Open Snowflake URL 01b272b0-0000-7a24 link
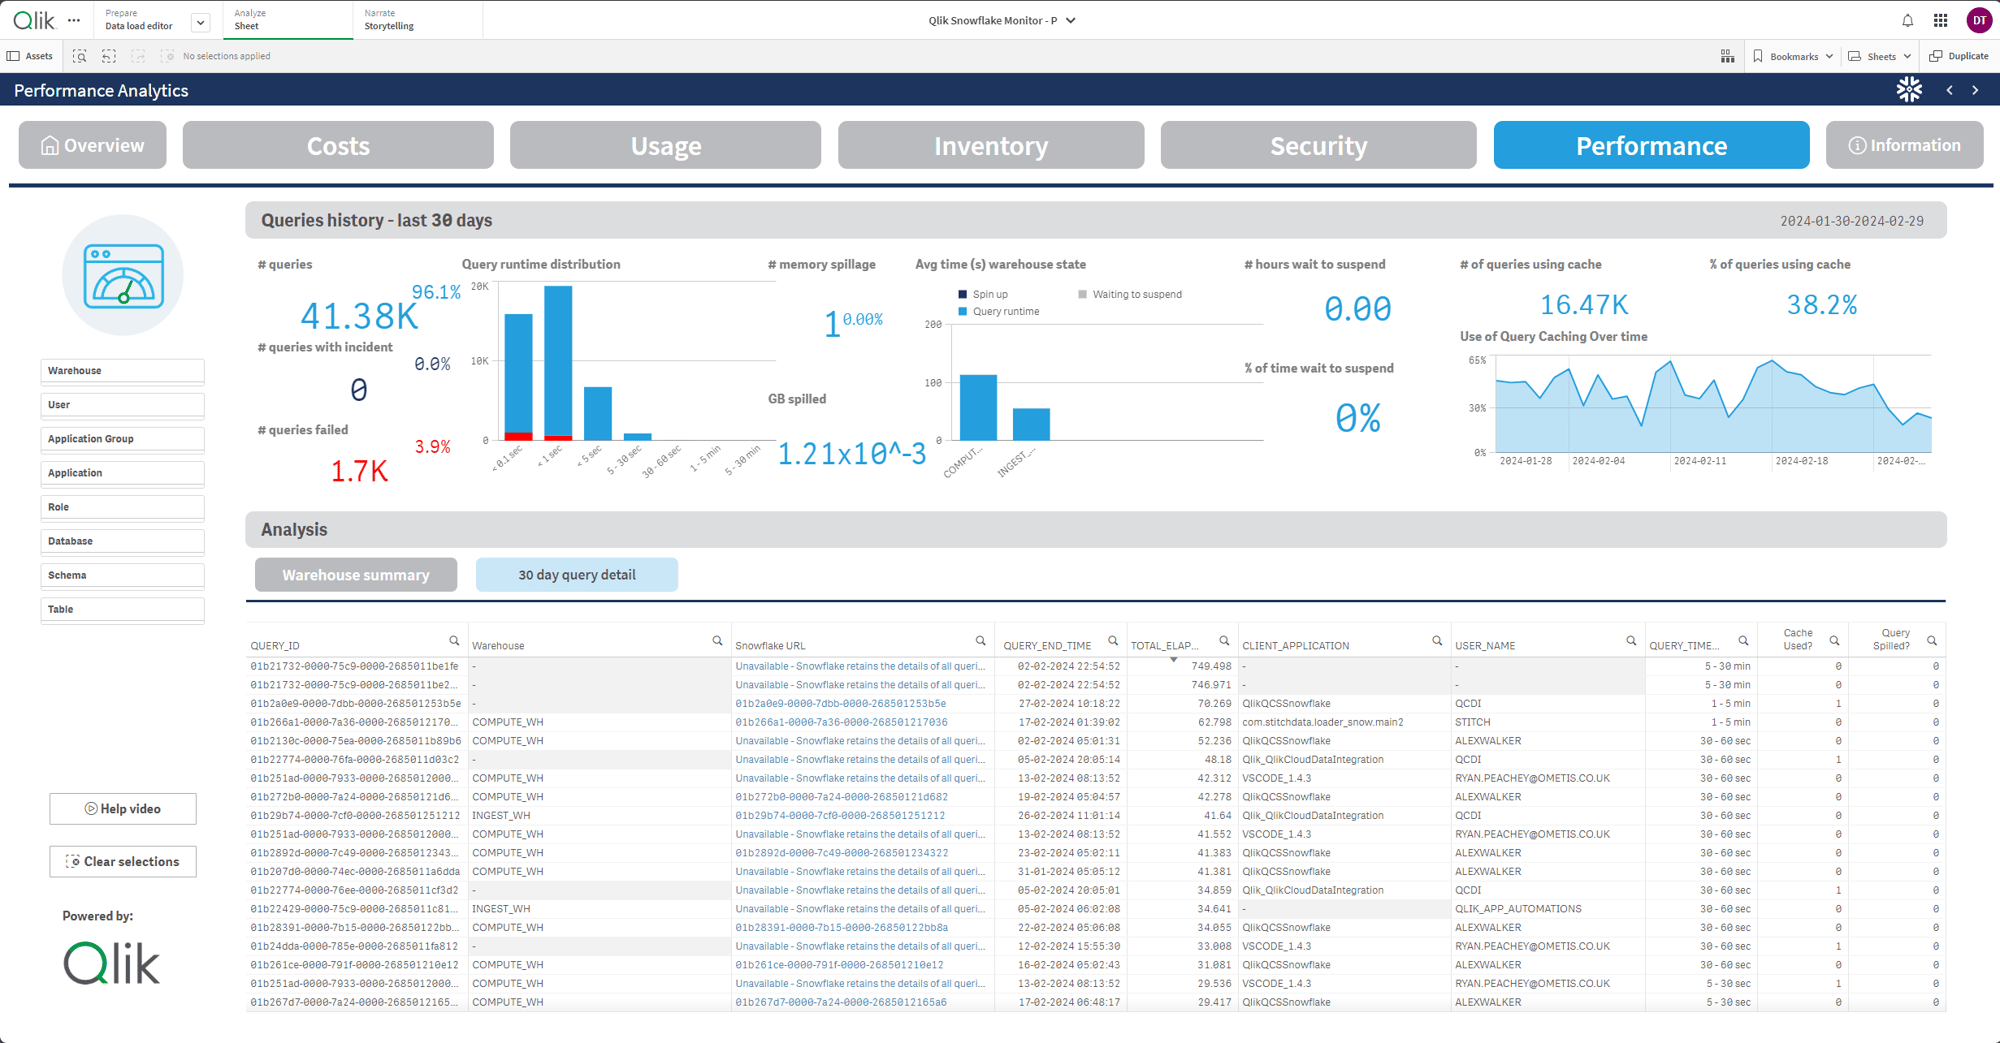Screen dimensions: 2000x1043 (x=841, y=797)
